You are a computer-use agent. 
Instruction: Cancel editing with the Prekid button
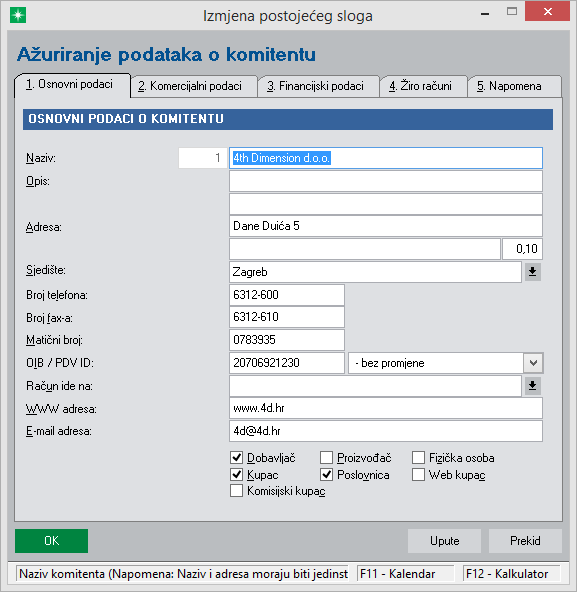pyautogui.click(x=525, y=541)
